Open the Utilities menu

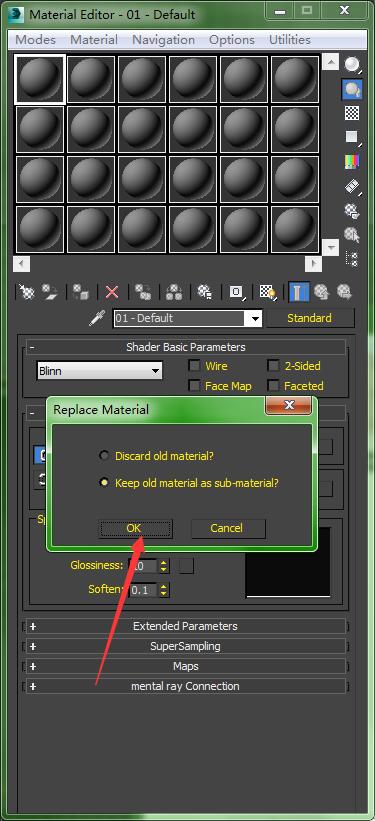(290, 40)
